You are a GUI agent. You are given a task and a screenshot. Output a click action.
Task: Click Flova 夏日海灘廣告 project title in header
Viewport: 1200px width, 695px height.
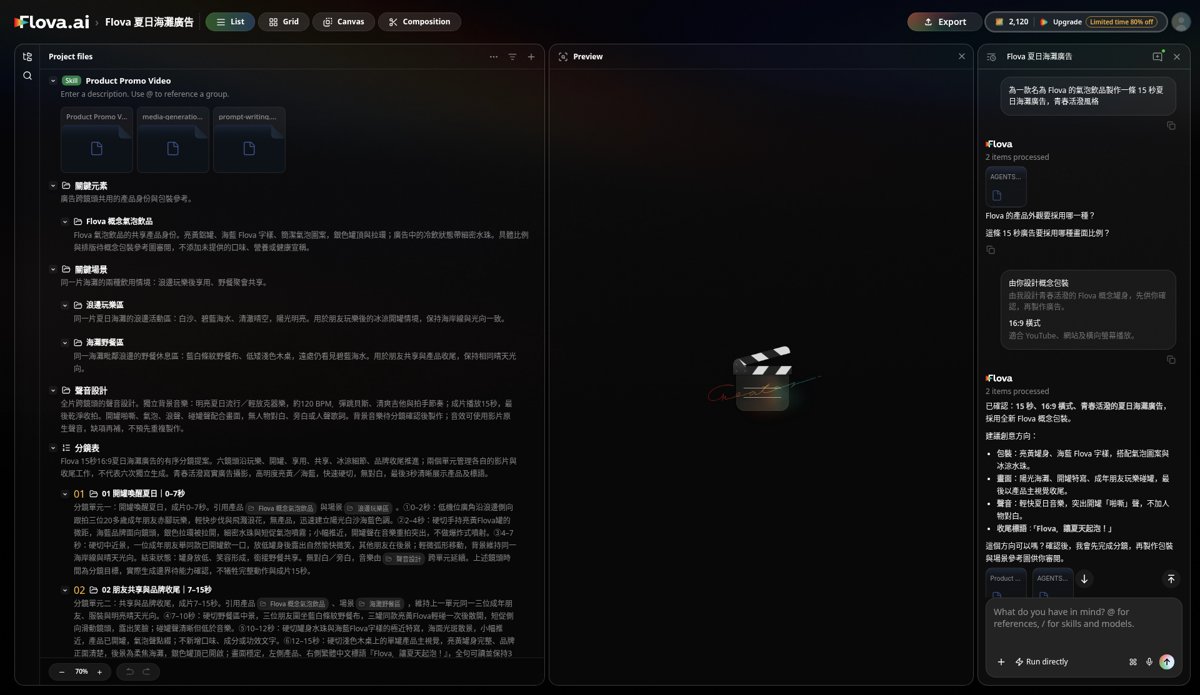tap(149, 21)
